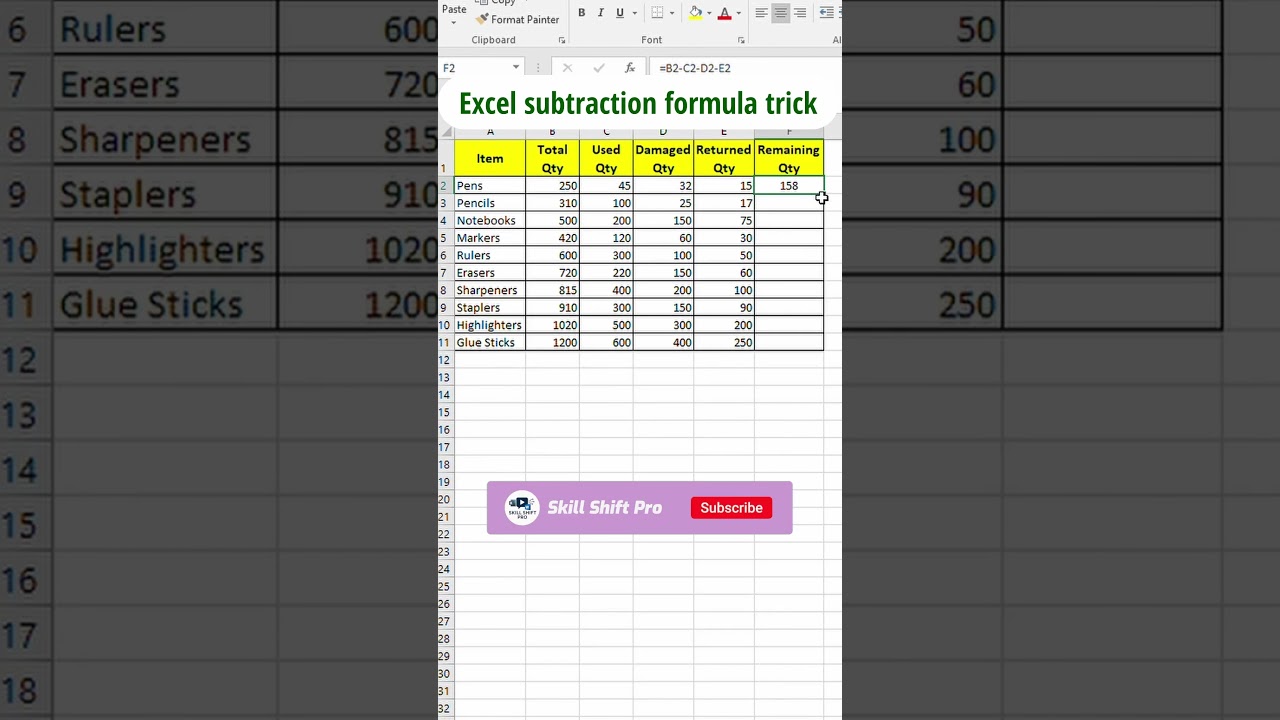This screenshot has width=1280, height=720.
Task: Select the Used Qty cell 45
Action: pyautogui.click(x=606, y=186)
